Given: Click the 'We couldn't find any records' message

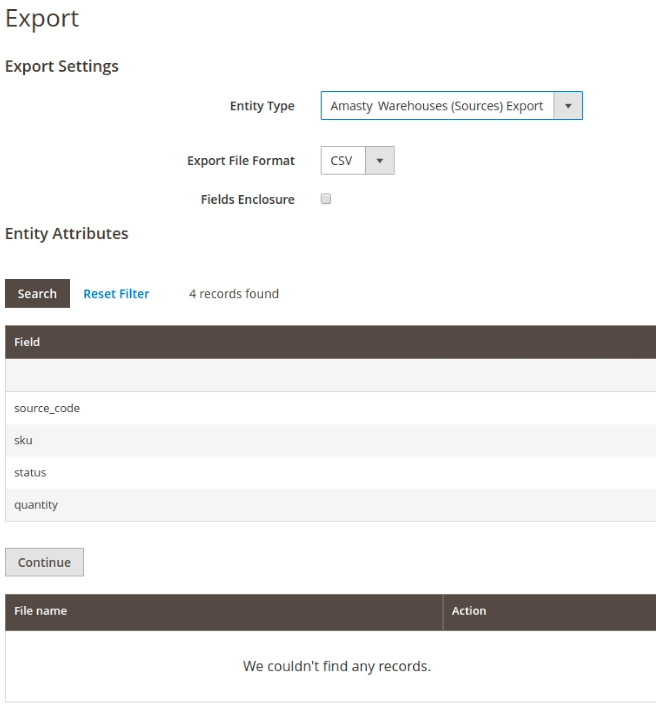Looking at the screenshot, I should click(x=337, y=667).
